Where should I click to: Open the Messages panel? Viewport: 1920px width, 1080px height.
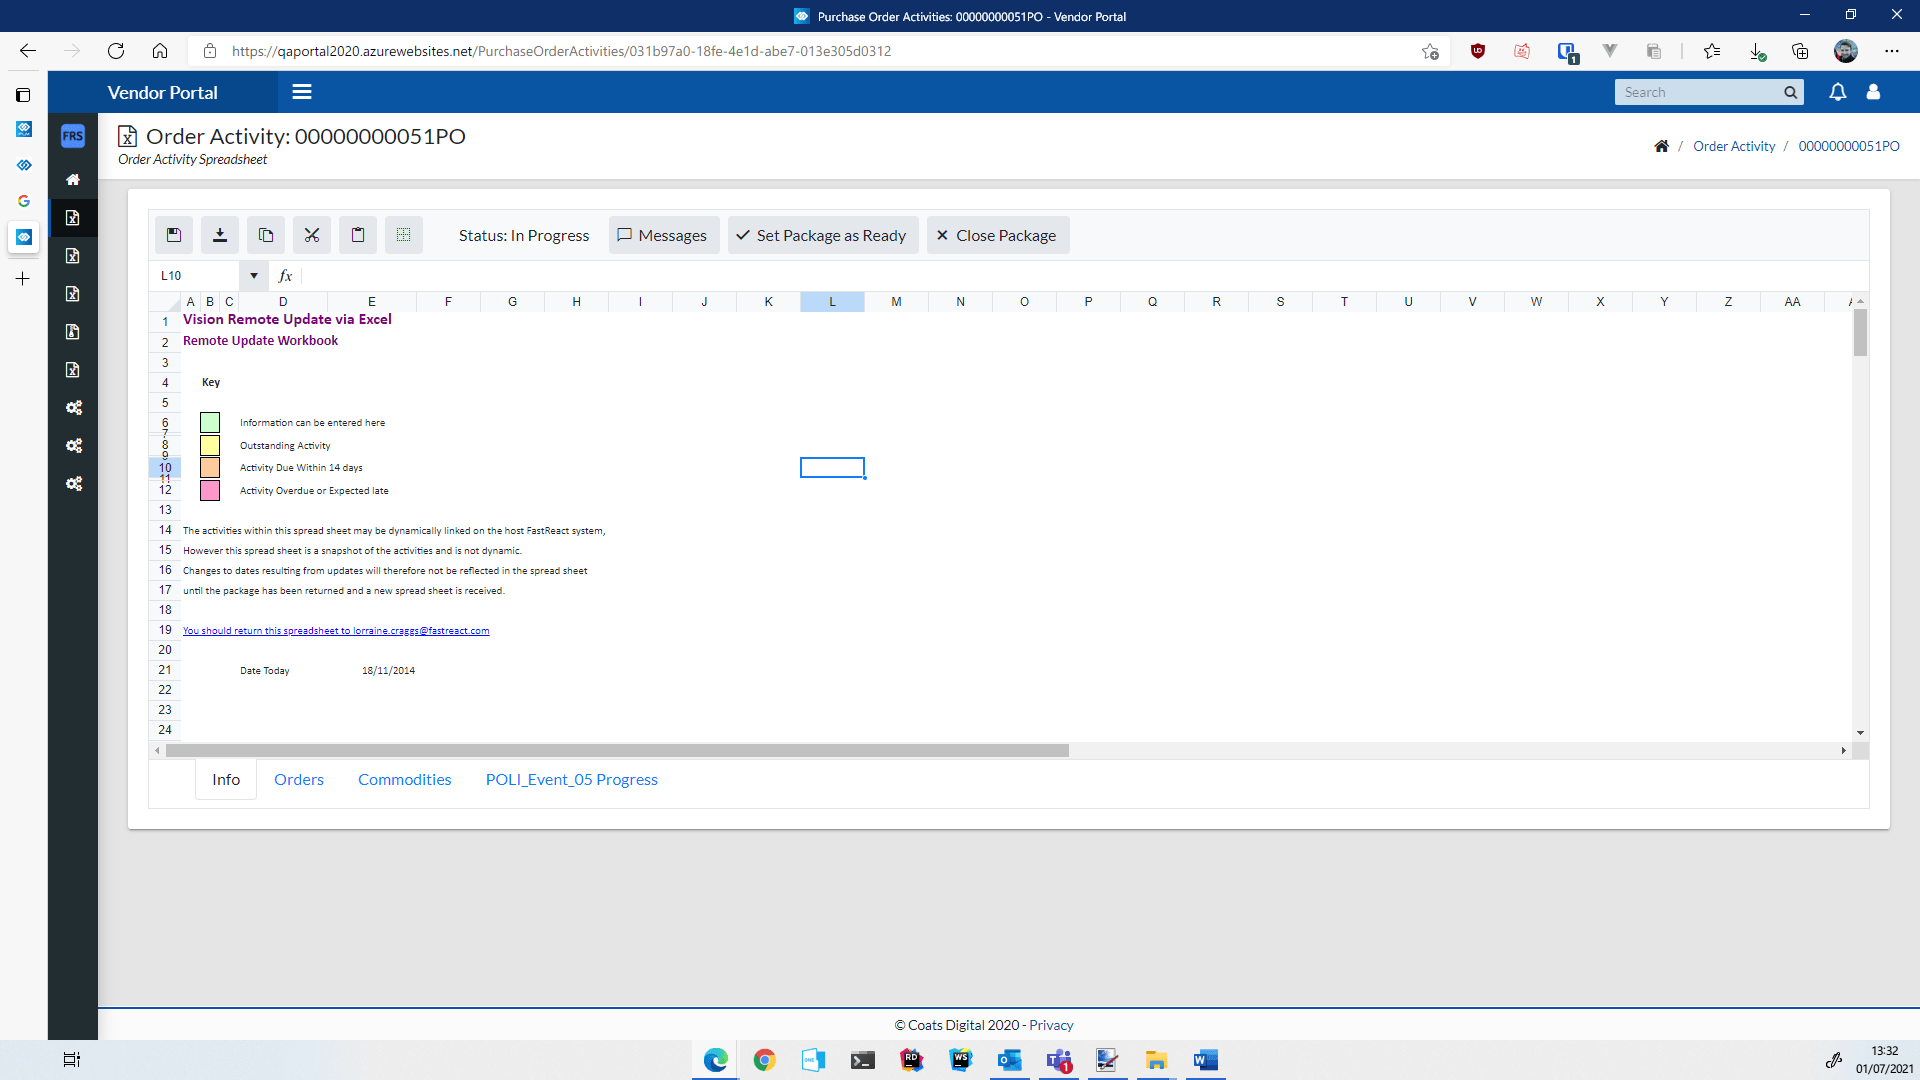tap(663, 235)
